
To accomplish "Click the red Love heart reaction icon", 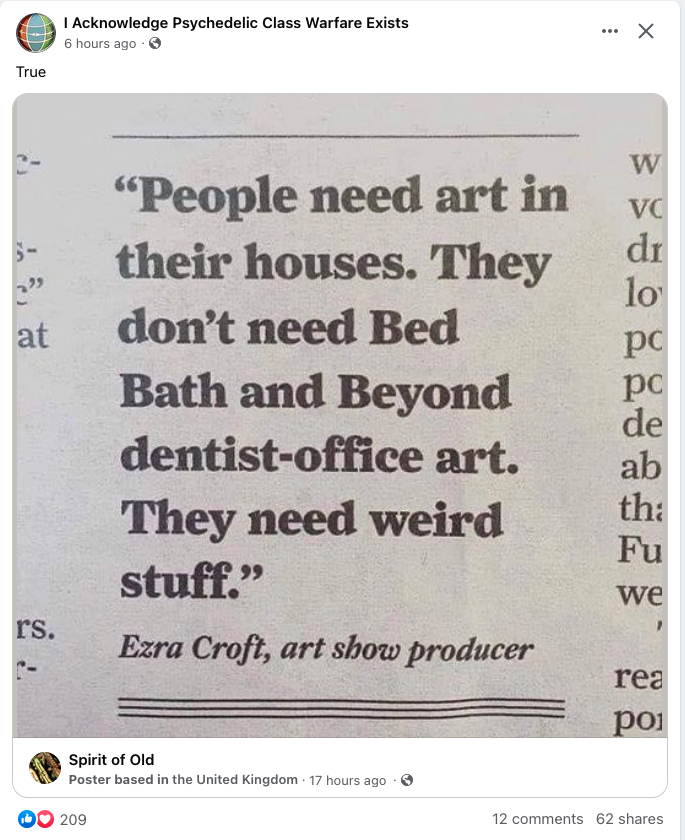I will pyautogui.click(x=45, y=819).
